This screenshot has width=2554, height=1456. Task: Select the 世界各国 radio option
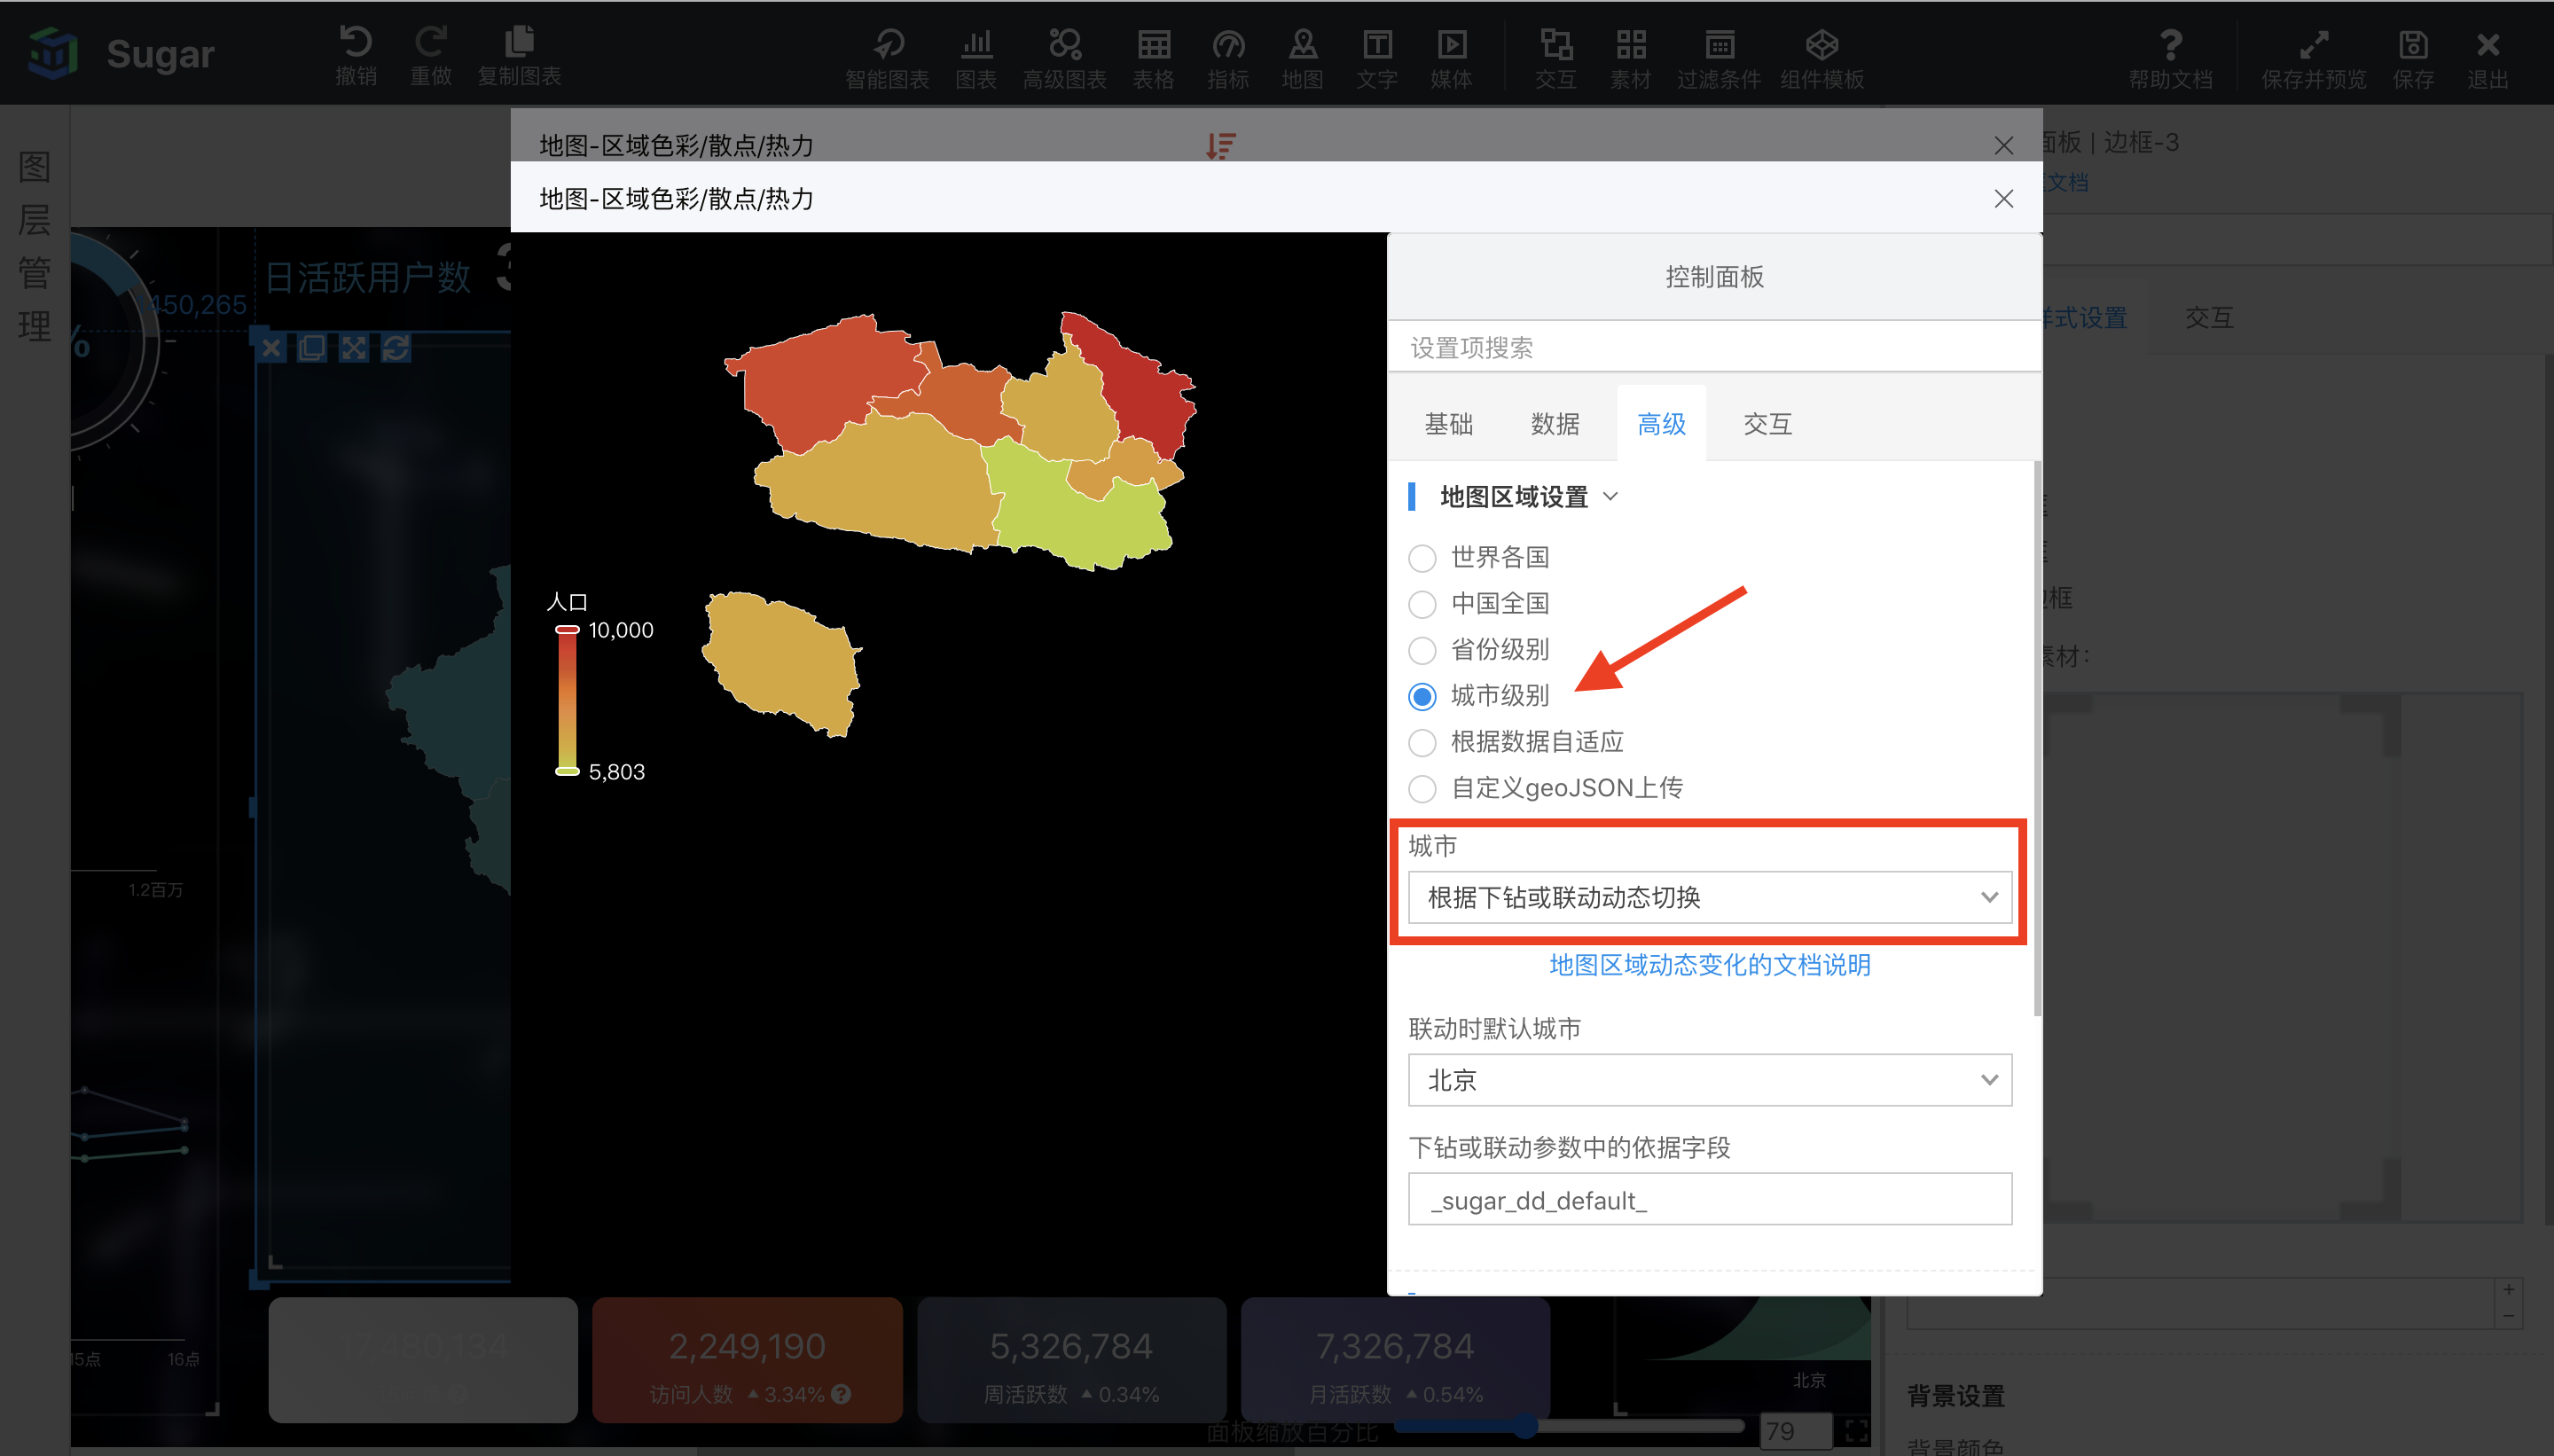(x=1422, y=558)
